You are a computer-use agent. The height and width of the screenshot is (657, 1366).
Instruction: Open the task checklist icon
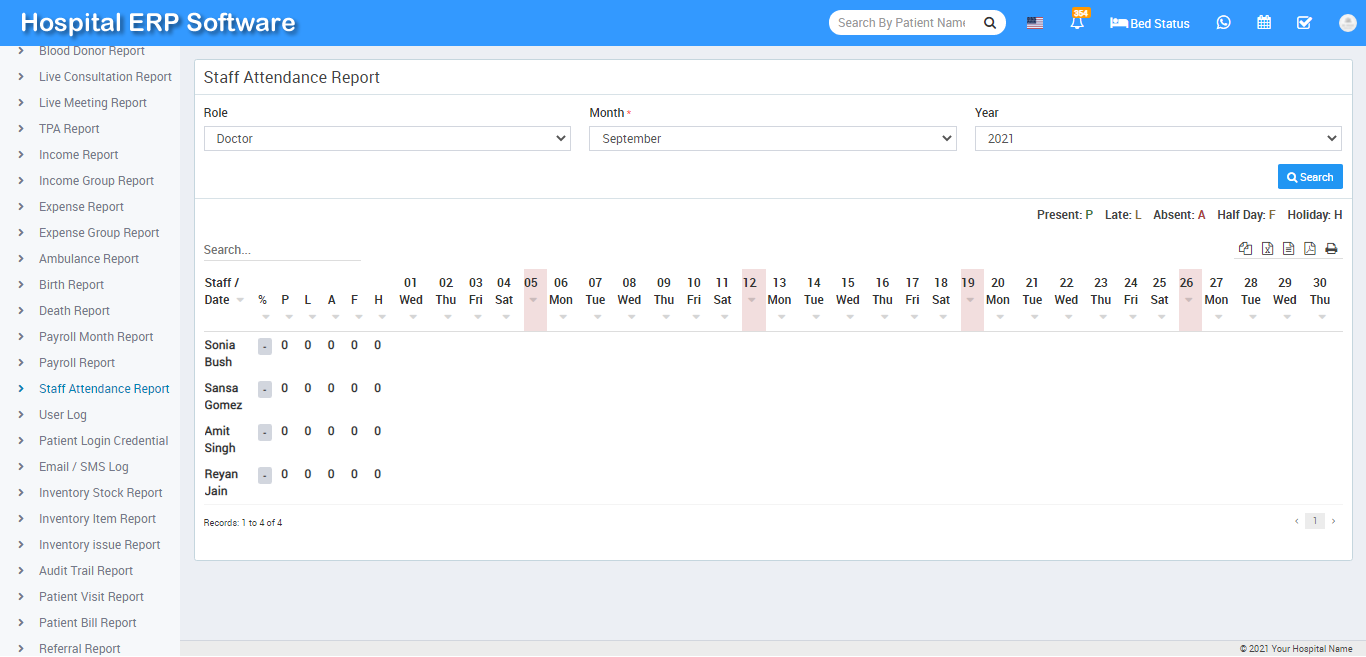pyautogui.click(x=1304, y=23)
